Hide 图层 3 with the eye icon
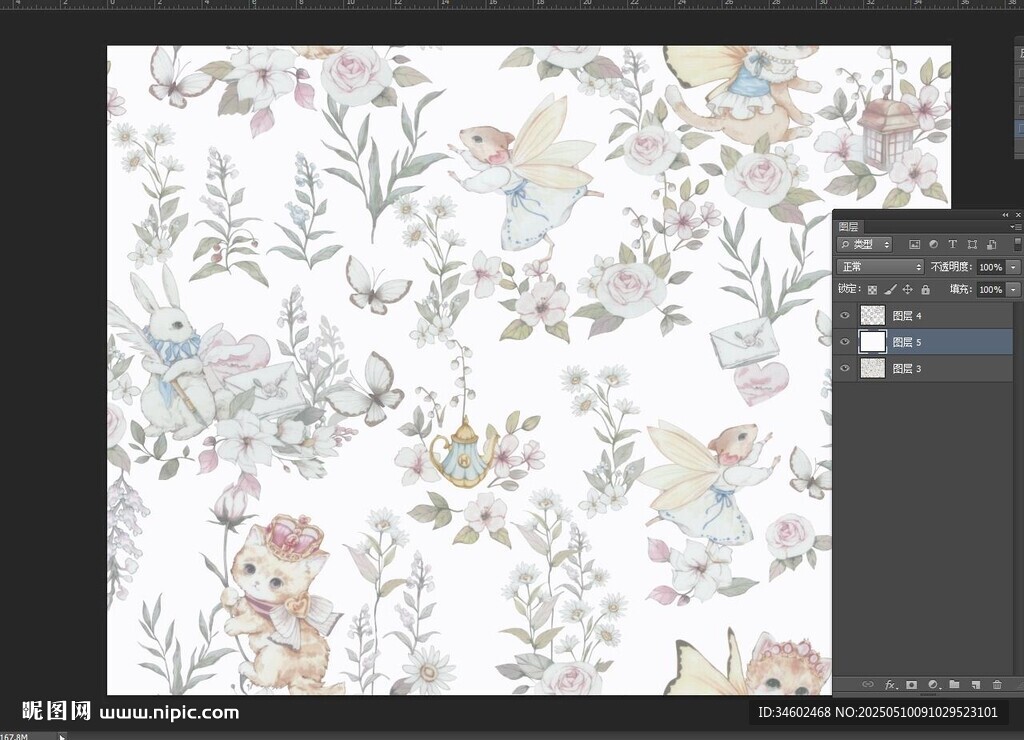 coord(845,368)
